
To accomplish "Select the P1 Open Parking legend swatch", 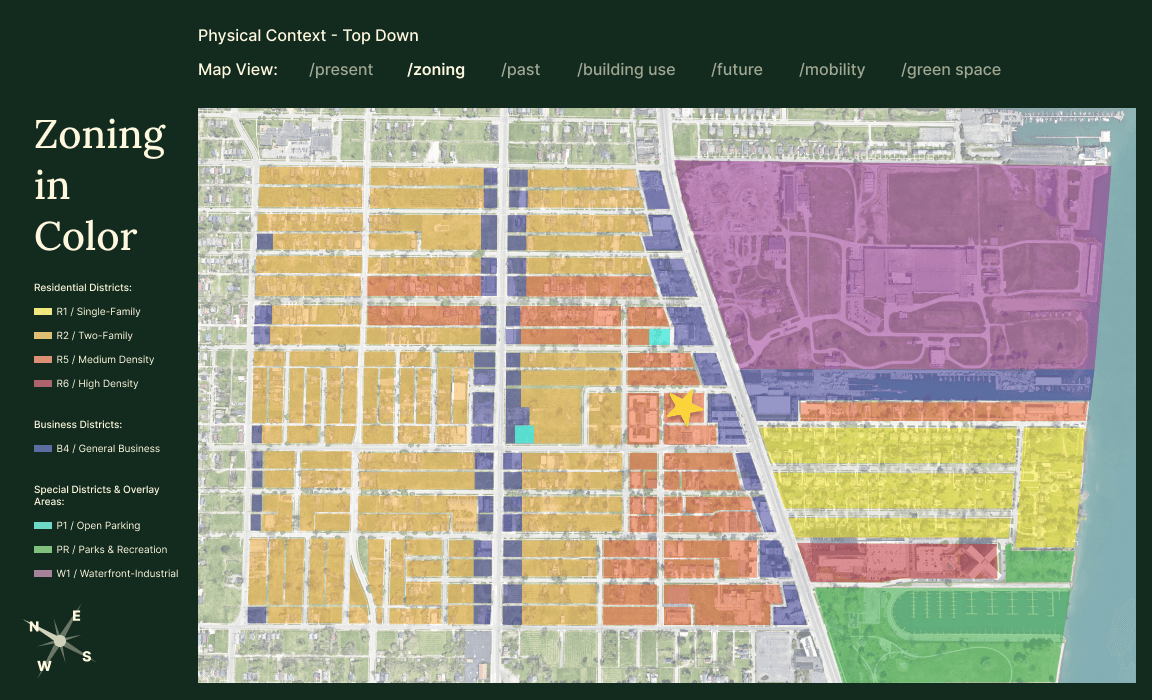I will coord(41,525).
